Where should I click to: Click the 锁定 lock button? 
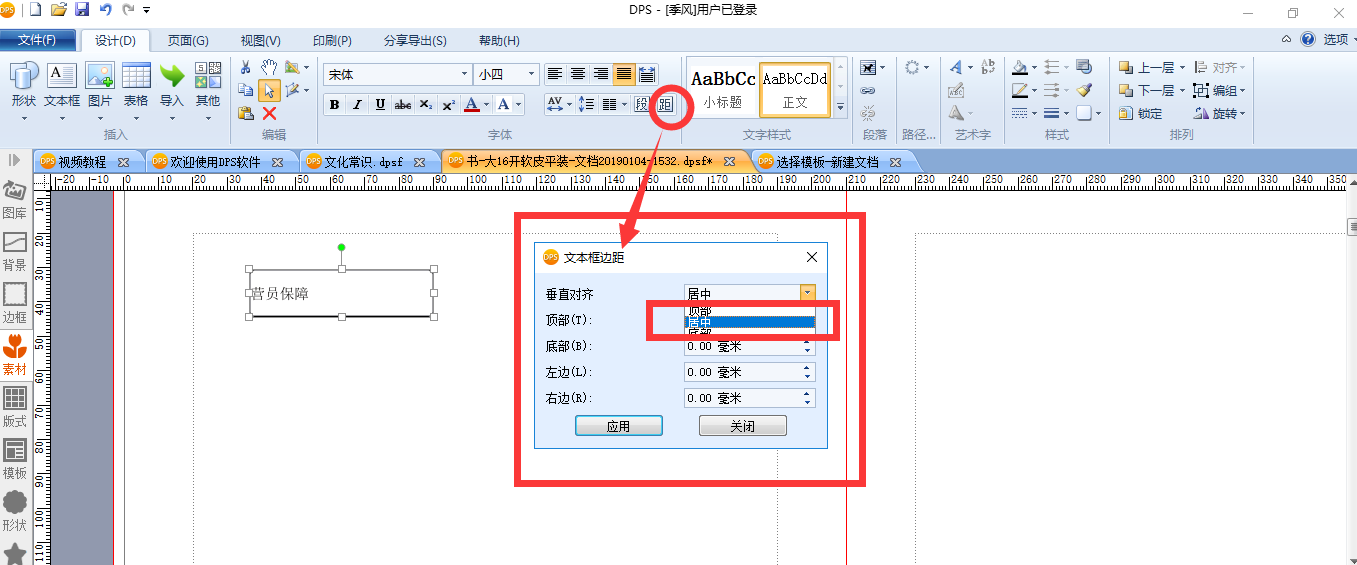click(1141, 114)
